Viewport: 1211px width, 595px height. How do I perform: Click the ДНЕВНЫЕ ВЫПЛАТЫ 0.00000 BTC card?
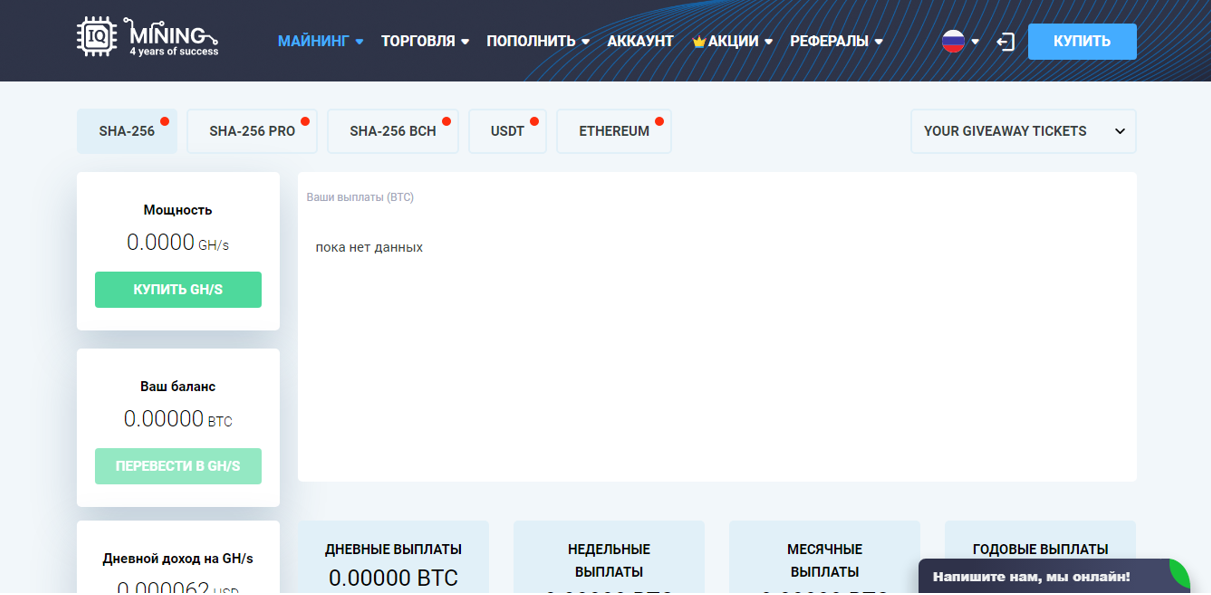[393, 557]
